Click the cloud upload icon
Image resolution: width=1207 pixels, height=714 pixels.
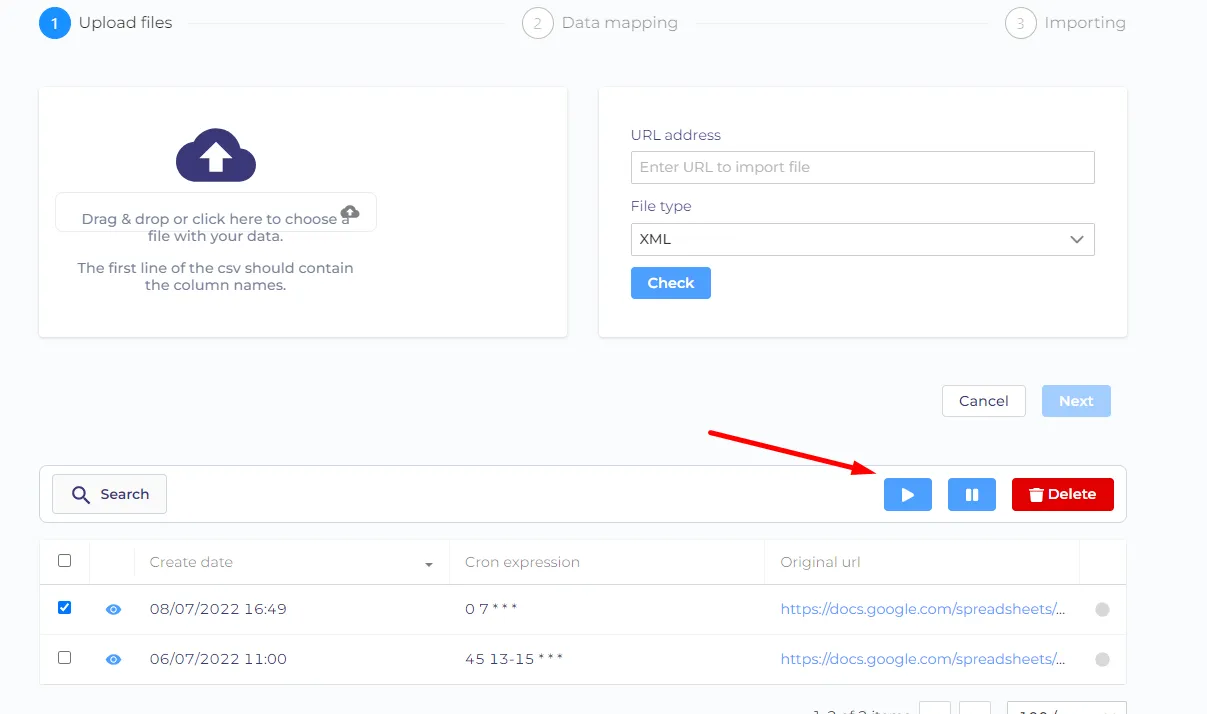coord(216,155)
